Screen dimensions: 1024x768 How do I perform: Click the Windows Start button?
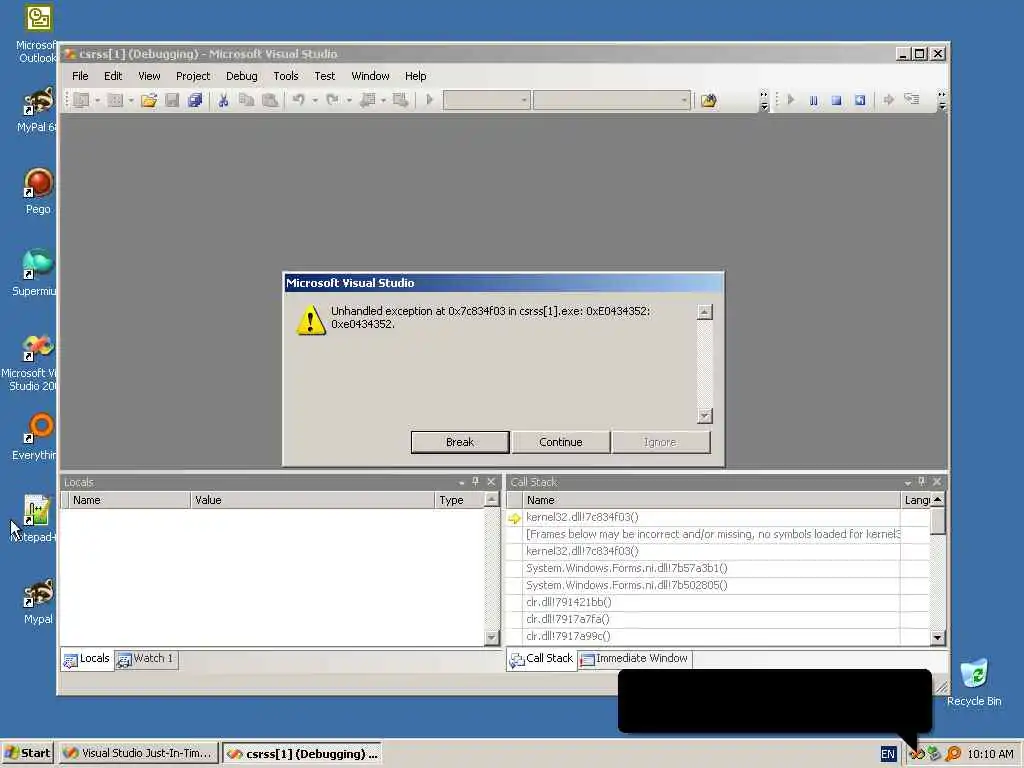tap(27, 754)
